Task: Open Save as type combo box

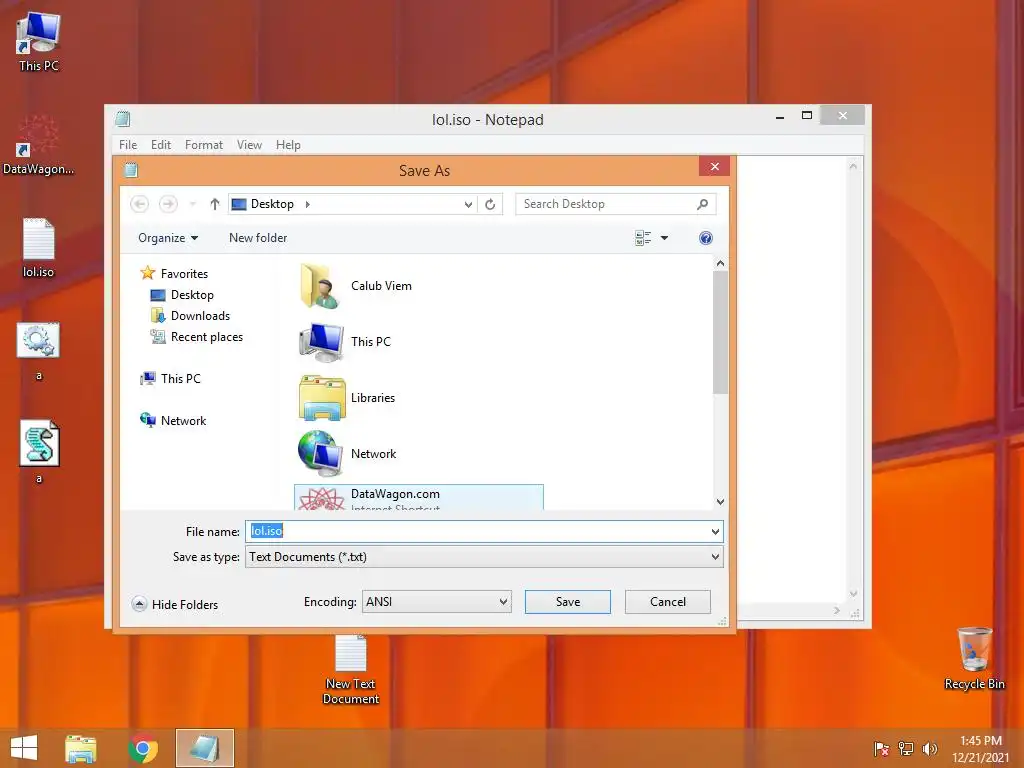Action: pos(484,557)
